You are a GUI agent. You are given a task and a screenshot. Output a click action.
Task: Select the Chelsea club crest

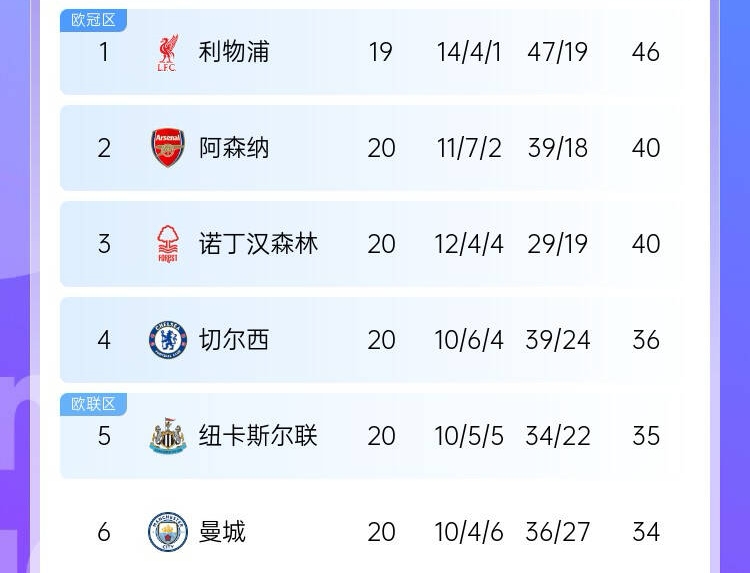click(x=168, y=340)
